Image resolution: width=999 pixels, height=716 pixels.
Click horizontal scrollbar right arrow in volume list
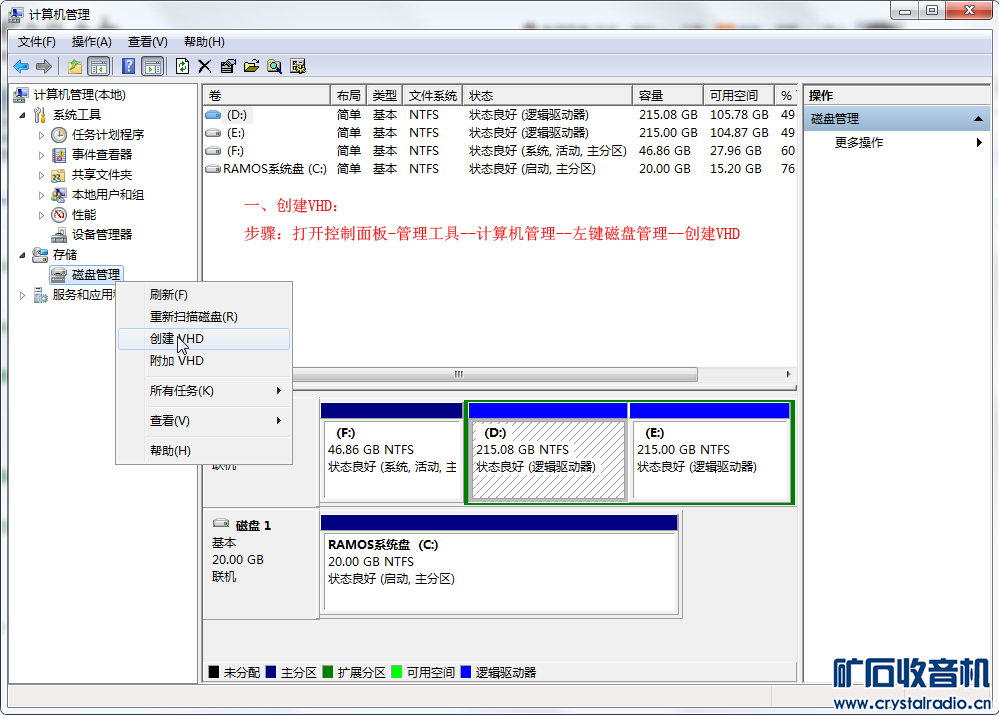[x=789, y=375]
